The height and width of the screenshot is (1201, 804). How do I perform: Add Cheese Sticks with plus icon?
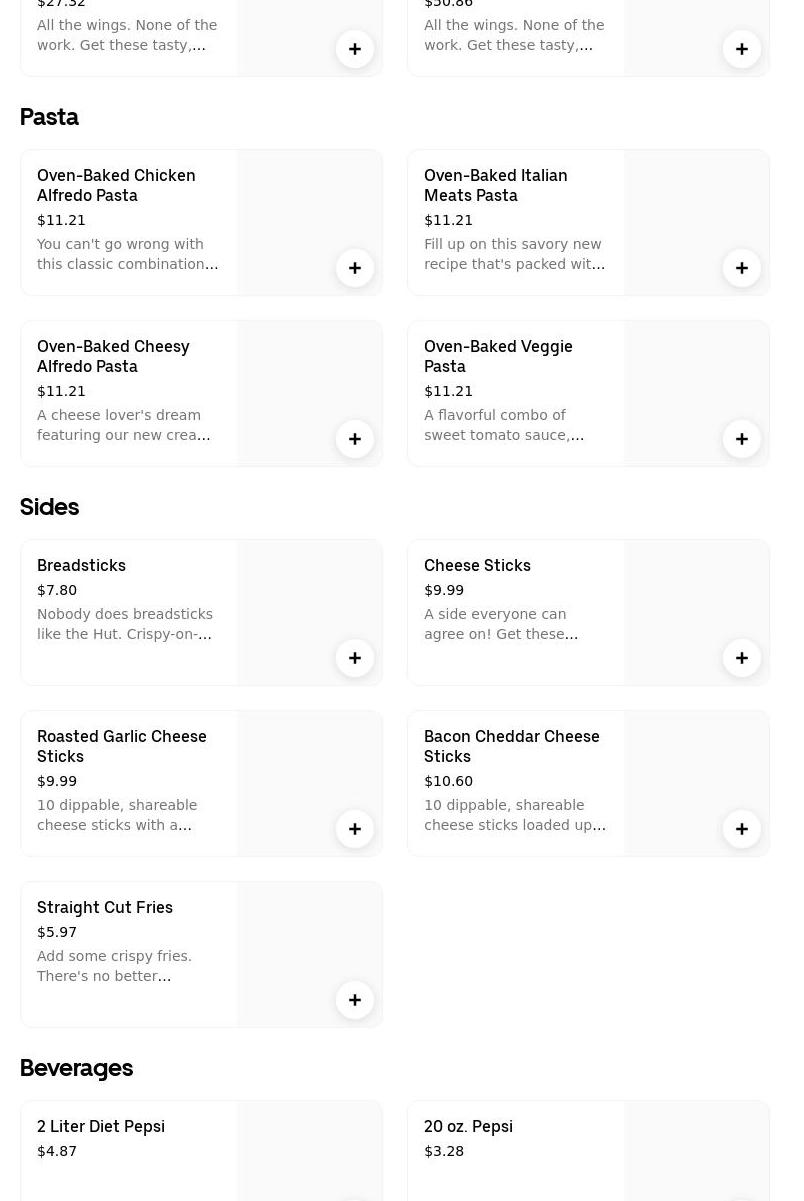click(742, 658)
